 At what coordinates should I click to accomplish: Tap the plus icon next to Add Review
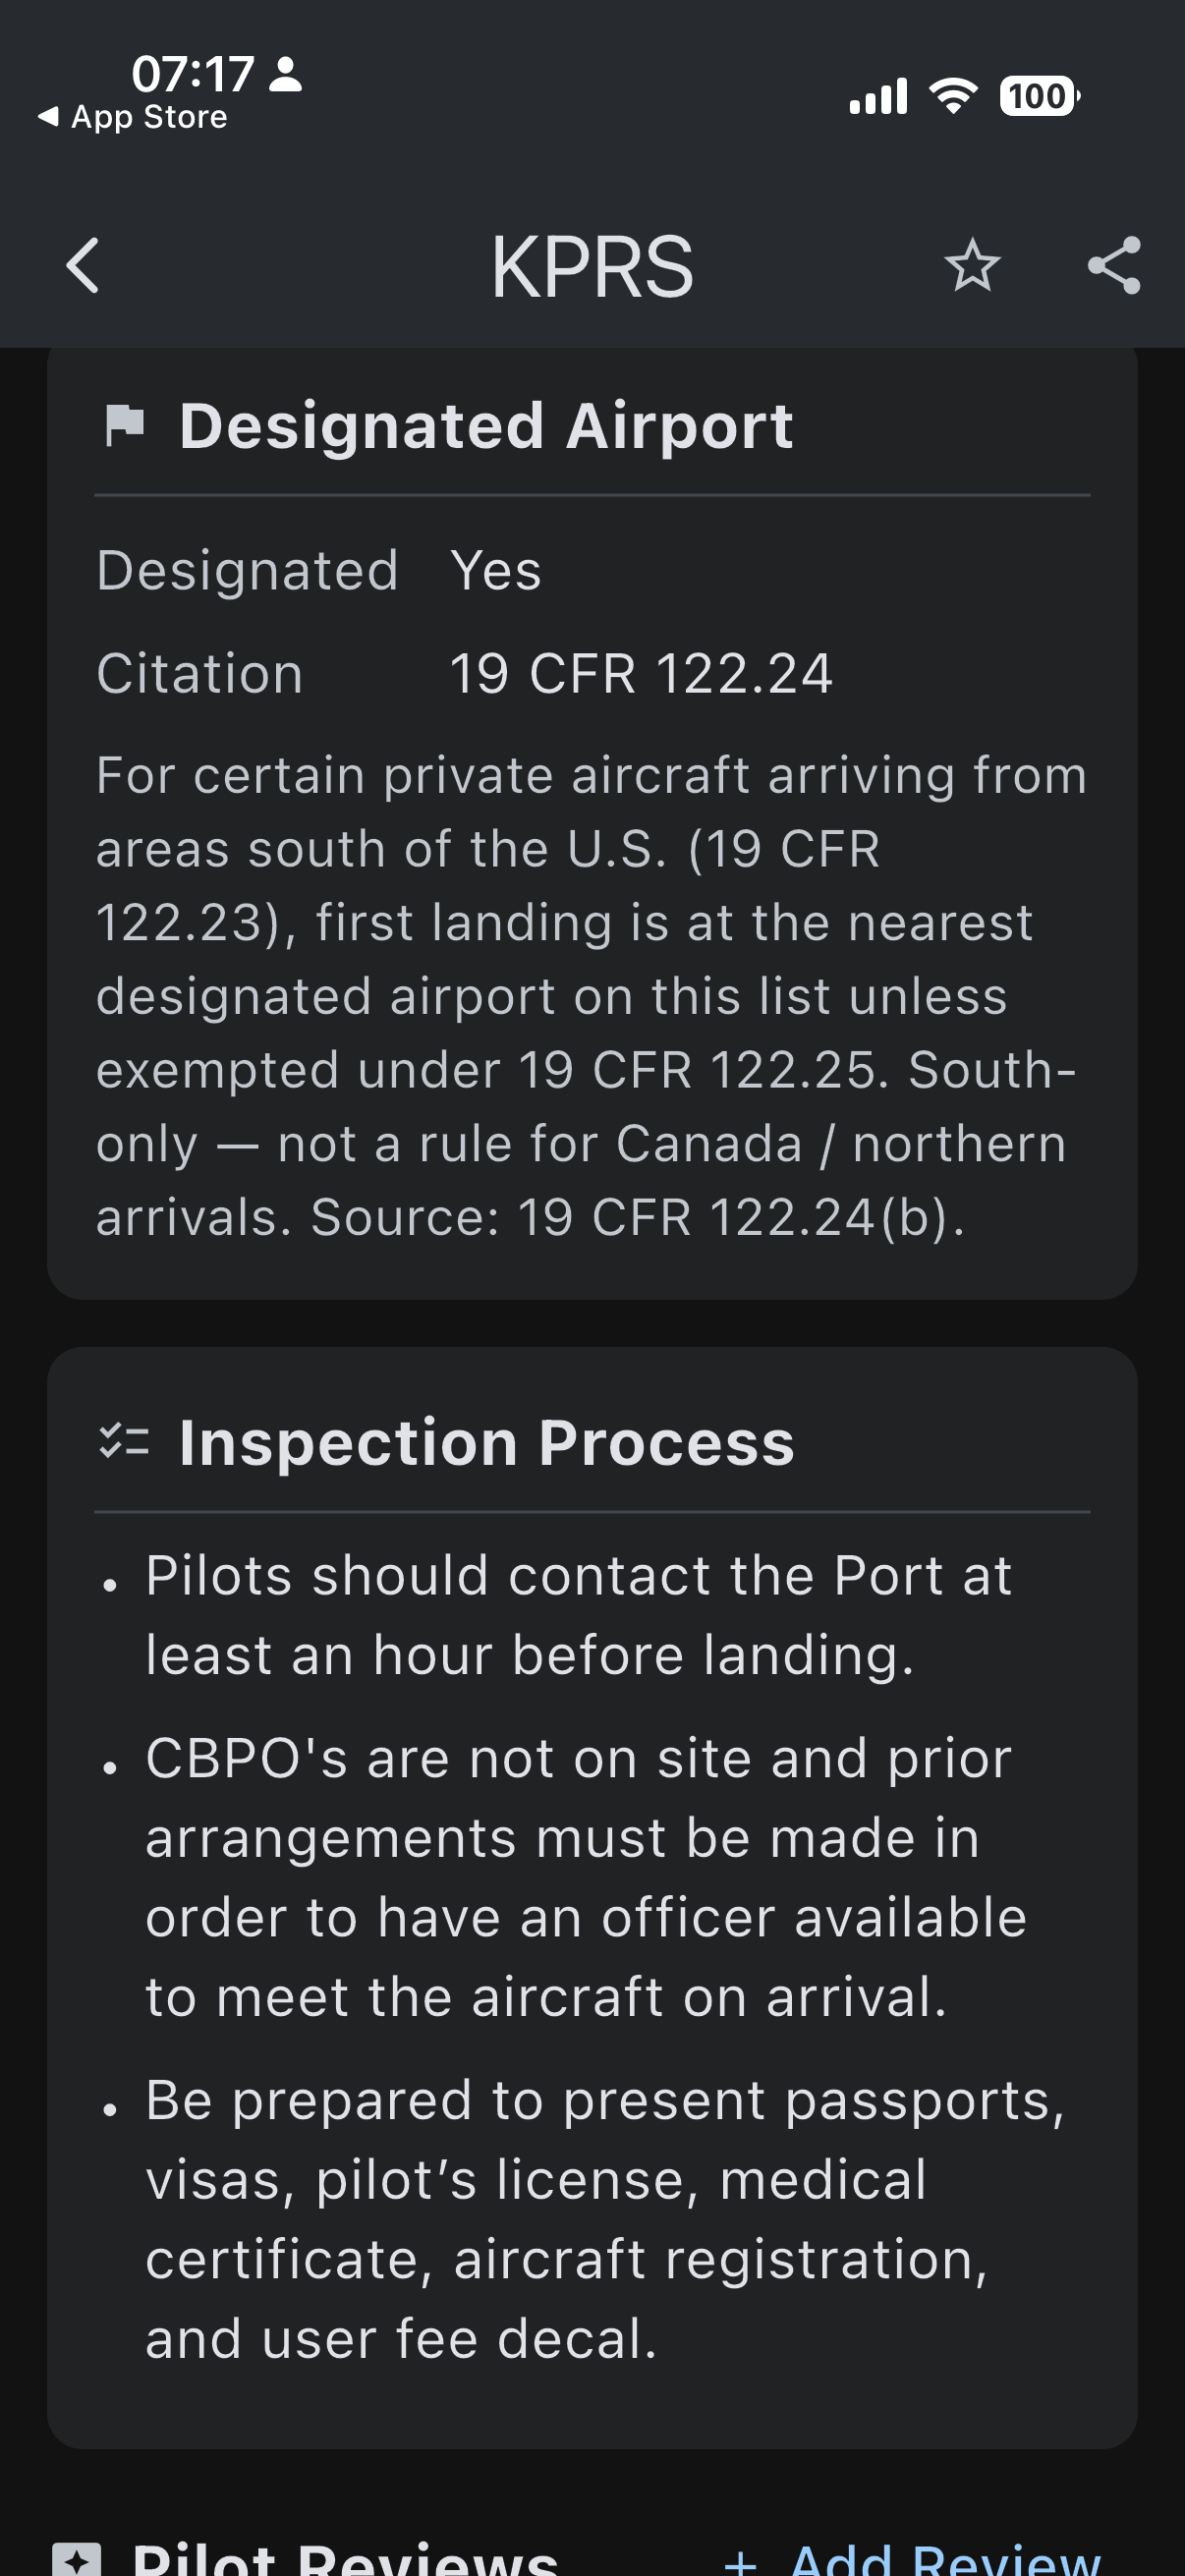(740, 2560)
